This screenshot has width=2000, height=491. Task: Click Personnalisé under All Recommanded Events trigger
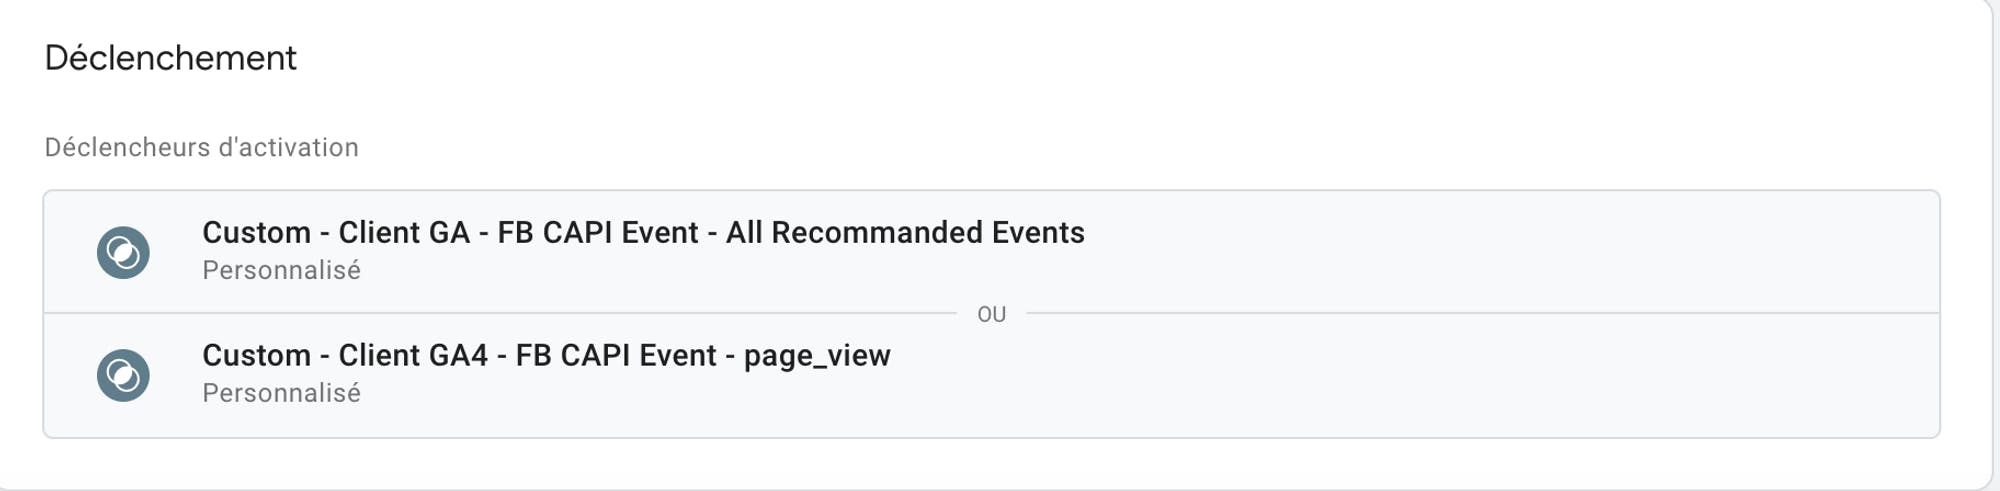coord(281,271)
